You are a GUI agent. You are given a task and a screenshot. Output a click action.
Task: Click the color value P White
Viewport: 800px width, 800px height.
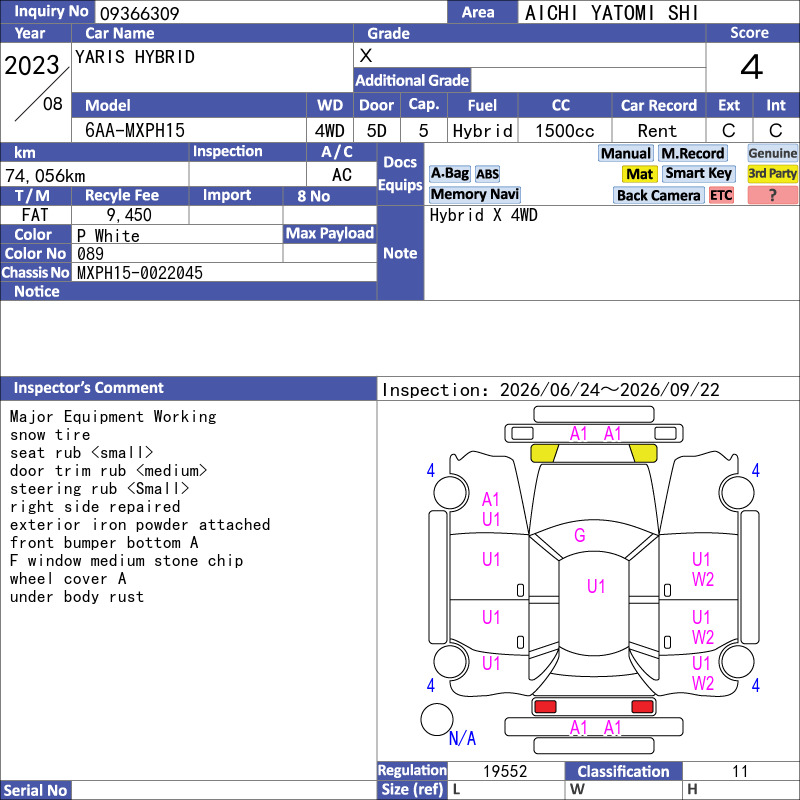(x=108, y=236)
